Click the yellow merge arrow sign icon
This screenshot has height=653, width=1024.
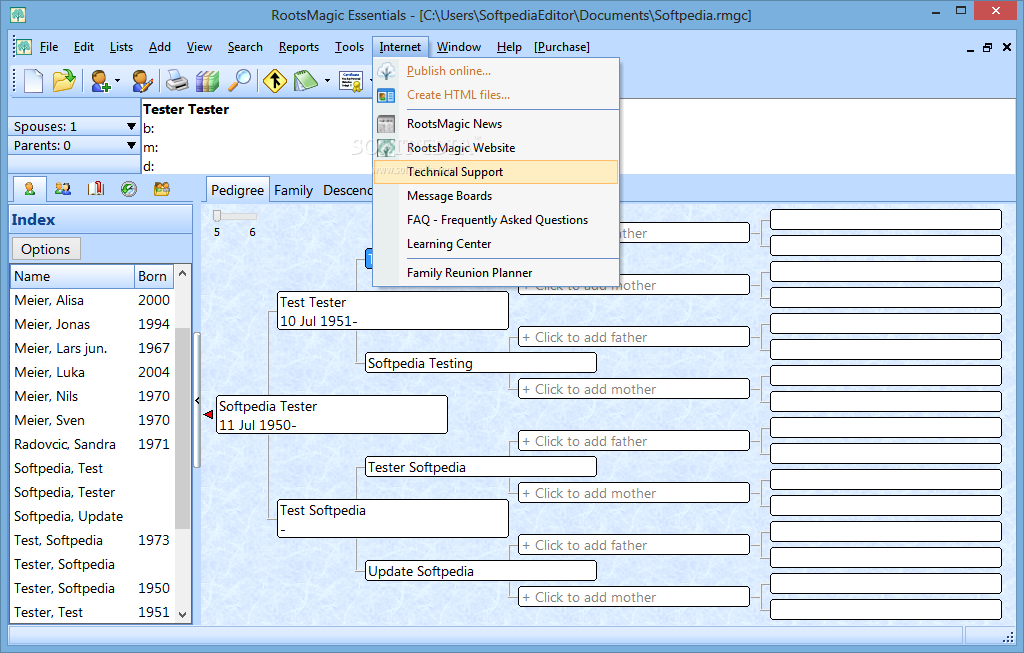pyautogui.click(x=275, y=81)
